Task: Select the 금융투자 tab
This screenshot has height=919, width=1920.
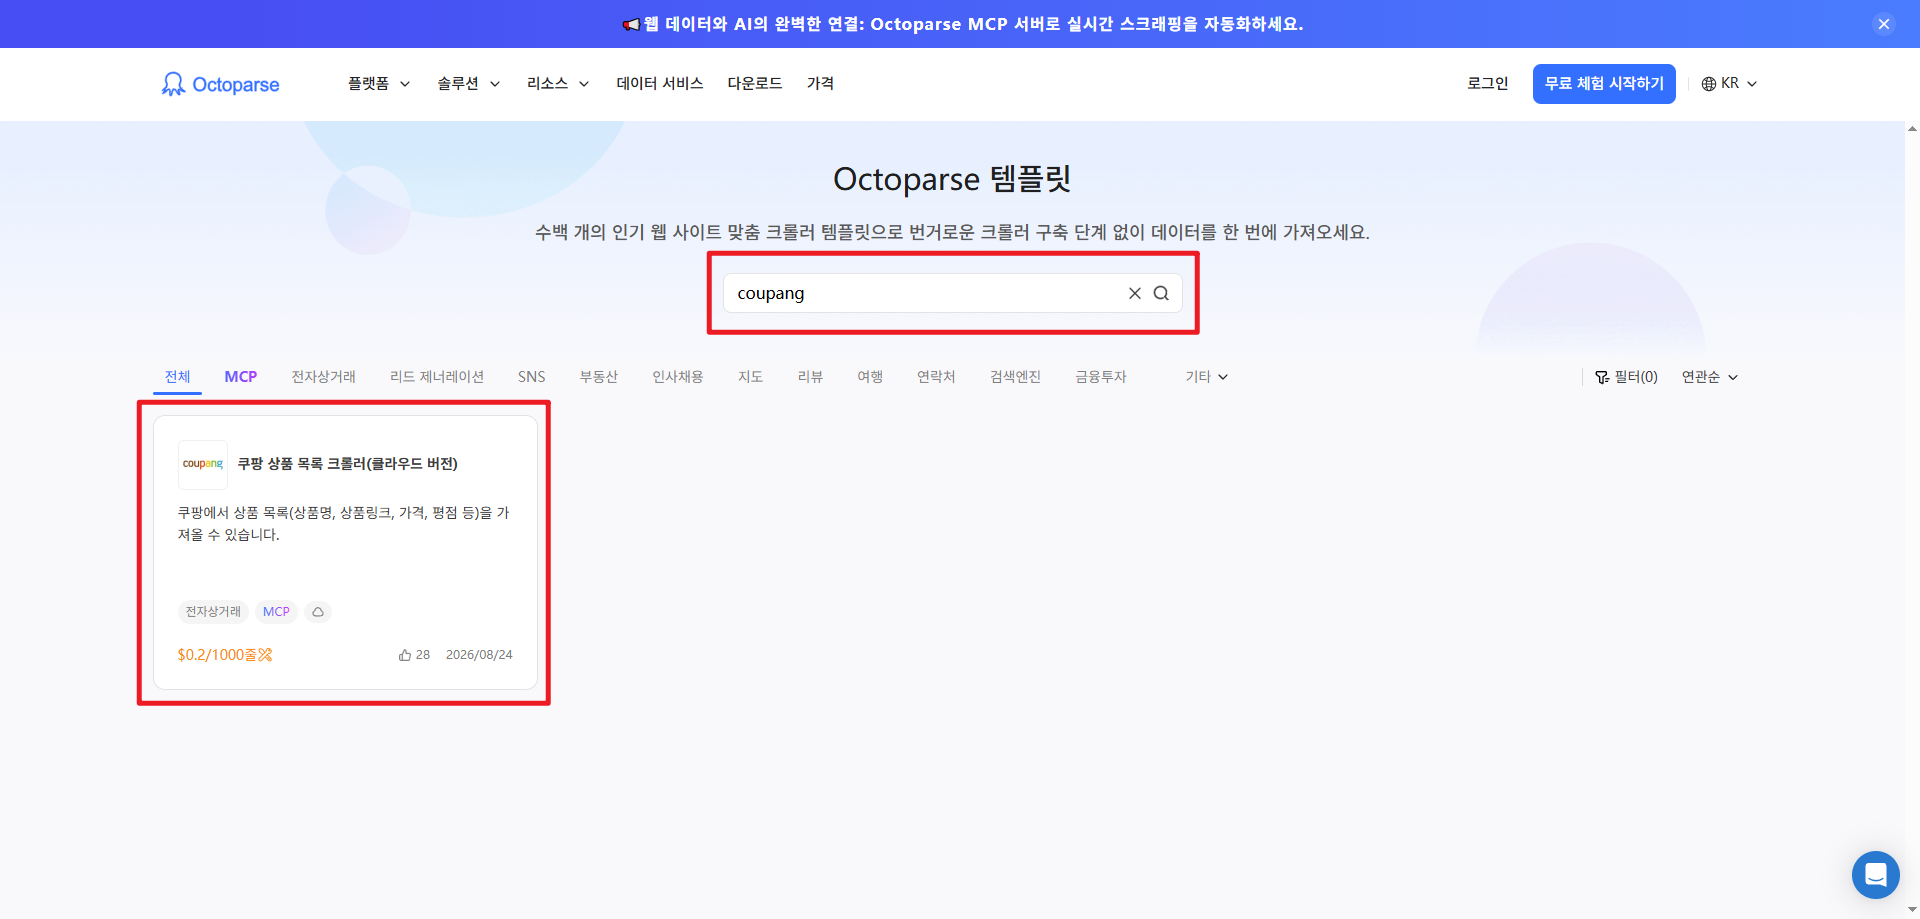Action: [x=1101, y=377]
